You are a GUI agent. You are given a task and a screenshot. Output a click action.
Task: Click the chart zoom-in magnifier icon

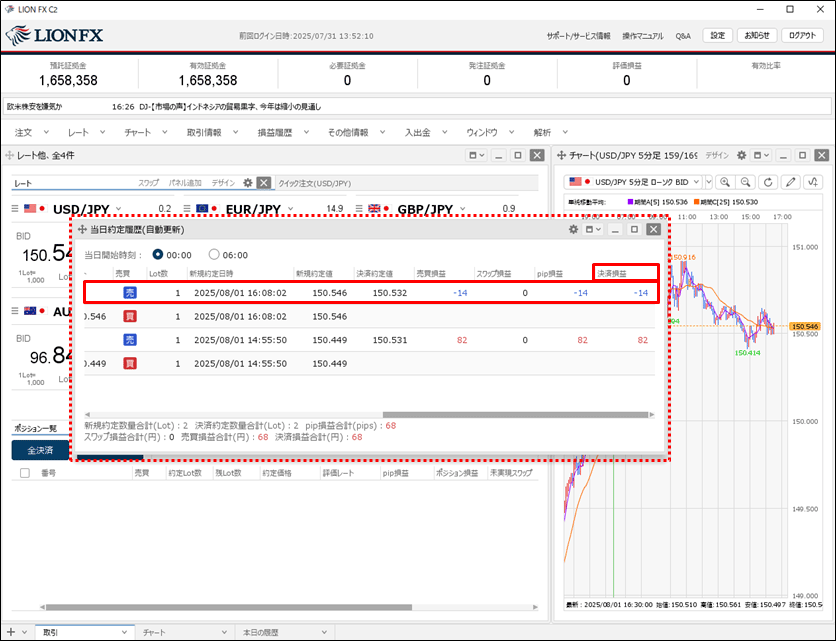click(724, 182)
